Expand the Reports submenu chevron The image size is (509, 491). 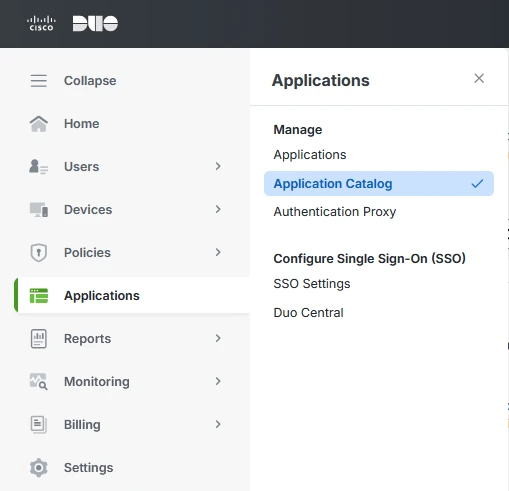[x=218, y=338]
